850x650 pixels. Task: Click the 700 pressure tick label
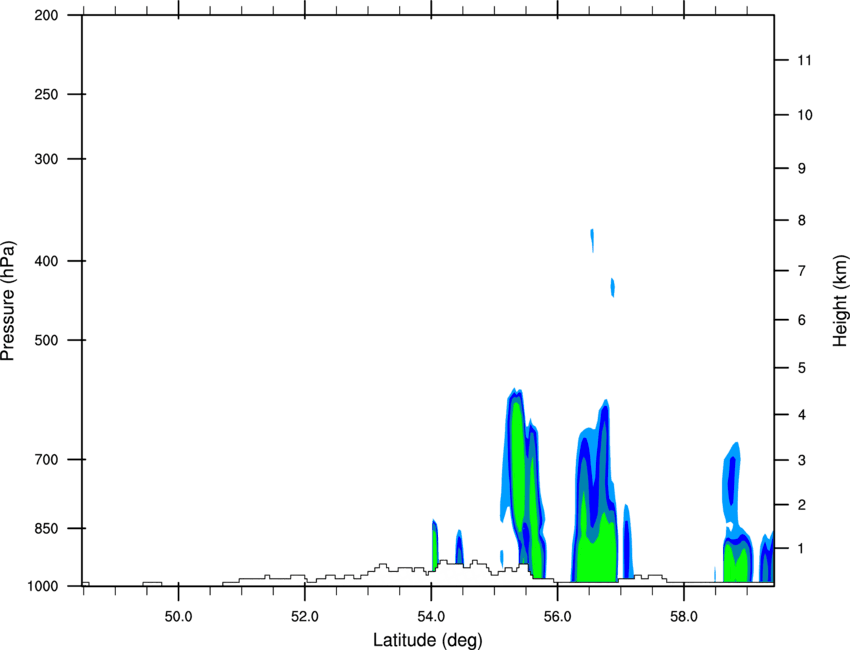click(x=46, y=460)
